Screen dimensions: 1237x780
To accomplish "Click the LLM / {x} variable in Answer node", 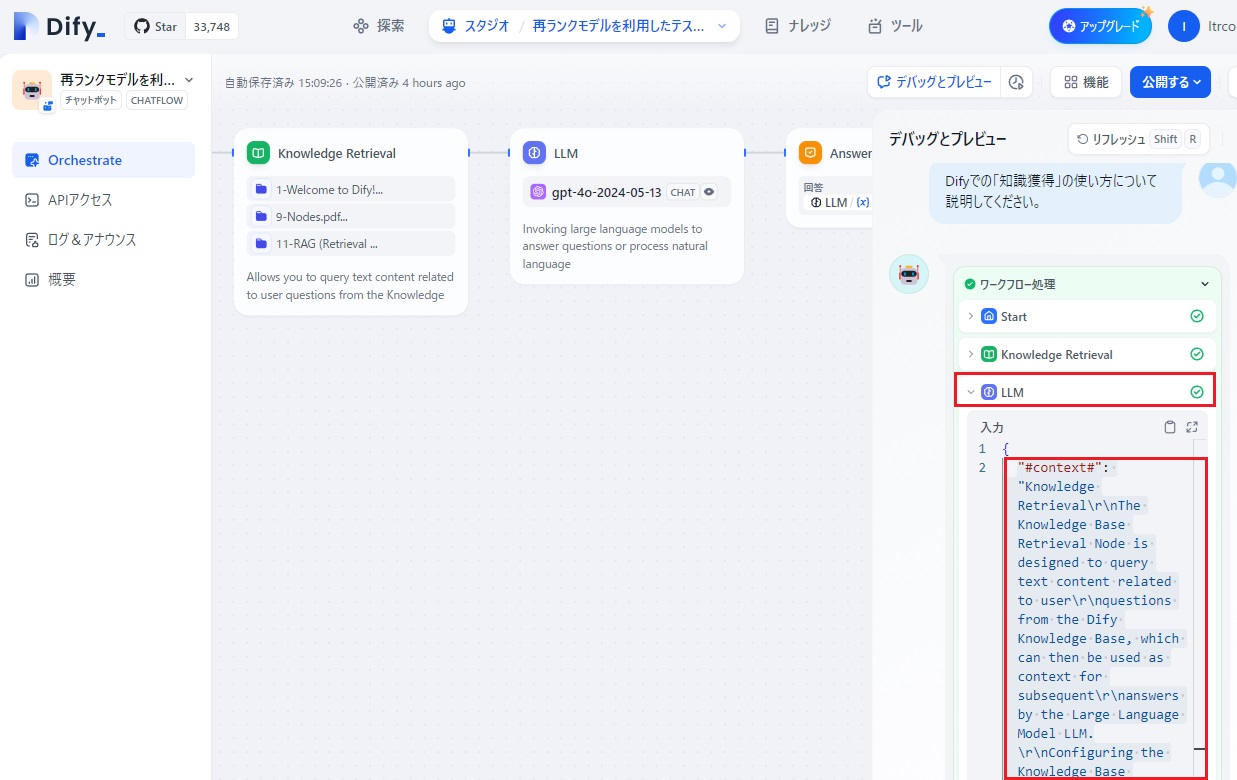I will 840,203.
